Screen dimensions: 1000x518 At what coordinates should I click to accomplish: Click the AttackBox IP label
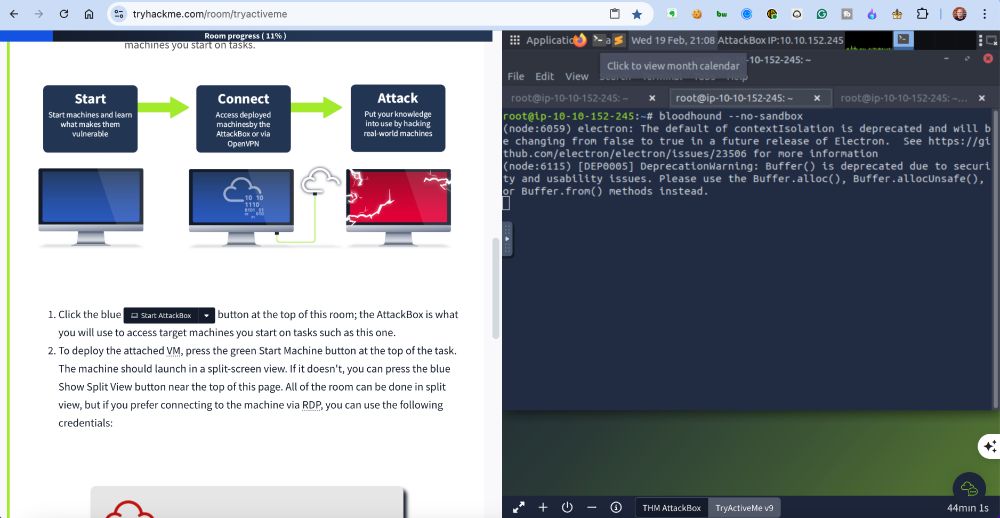pos(780,40)
